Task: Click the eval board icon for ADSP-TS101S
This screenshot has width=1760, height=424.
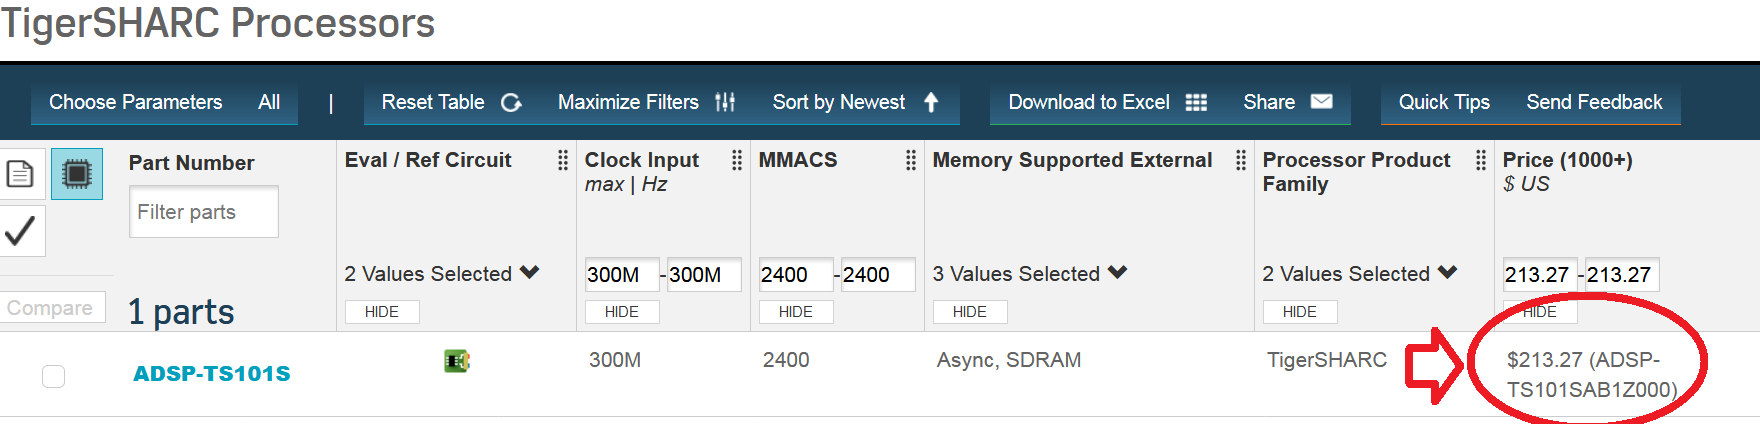Action: (457, 361)
